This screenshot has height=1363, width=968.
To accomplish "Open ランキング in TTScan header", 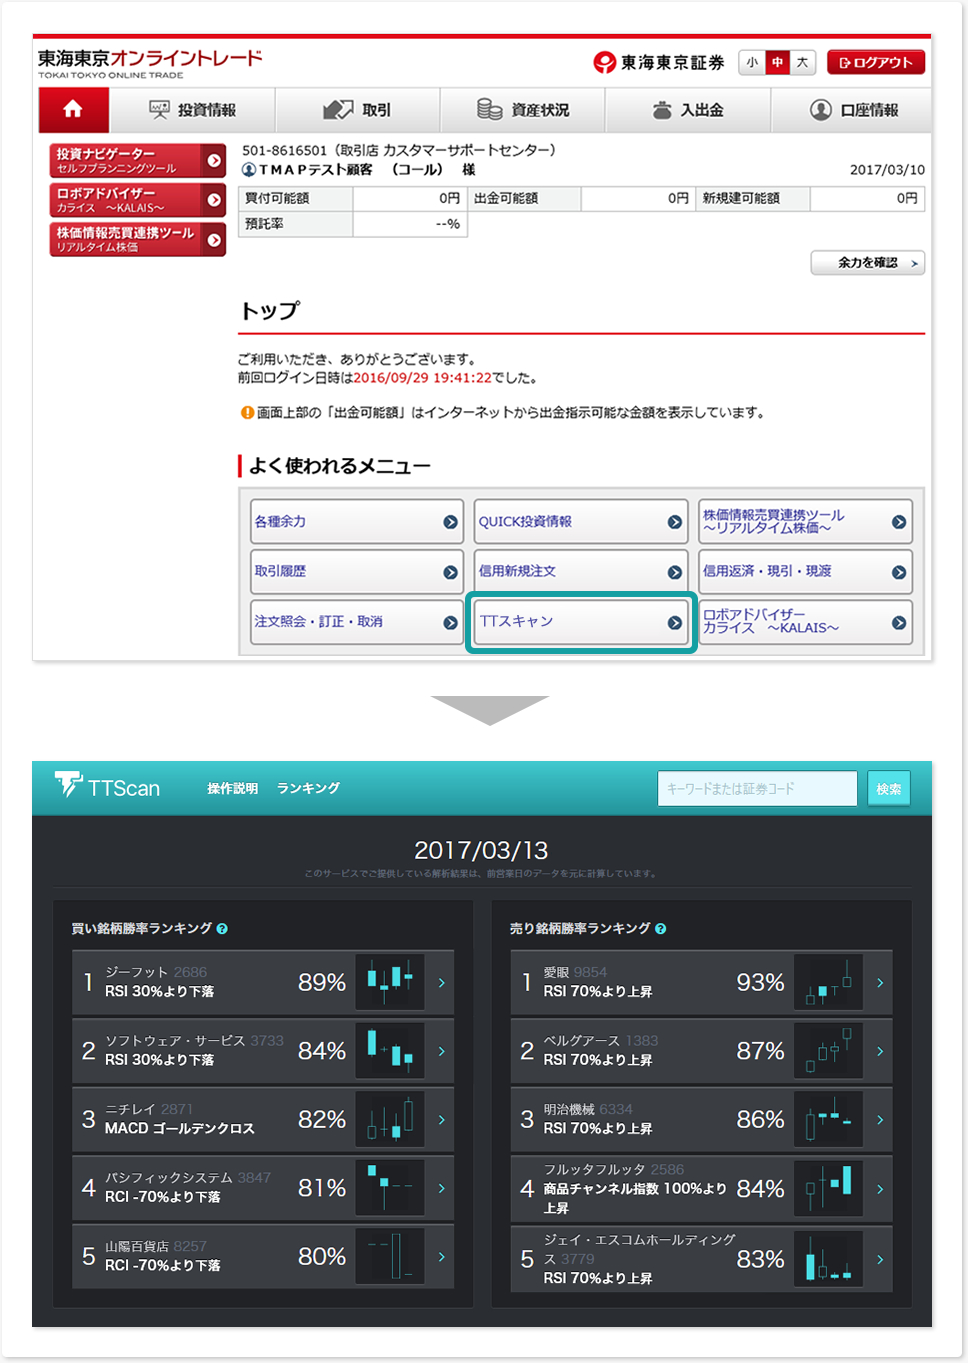I will click(x=308, y=789).
